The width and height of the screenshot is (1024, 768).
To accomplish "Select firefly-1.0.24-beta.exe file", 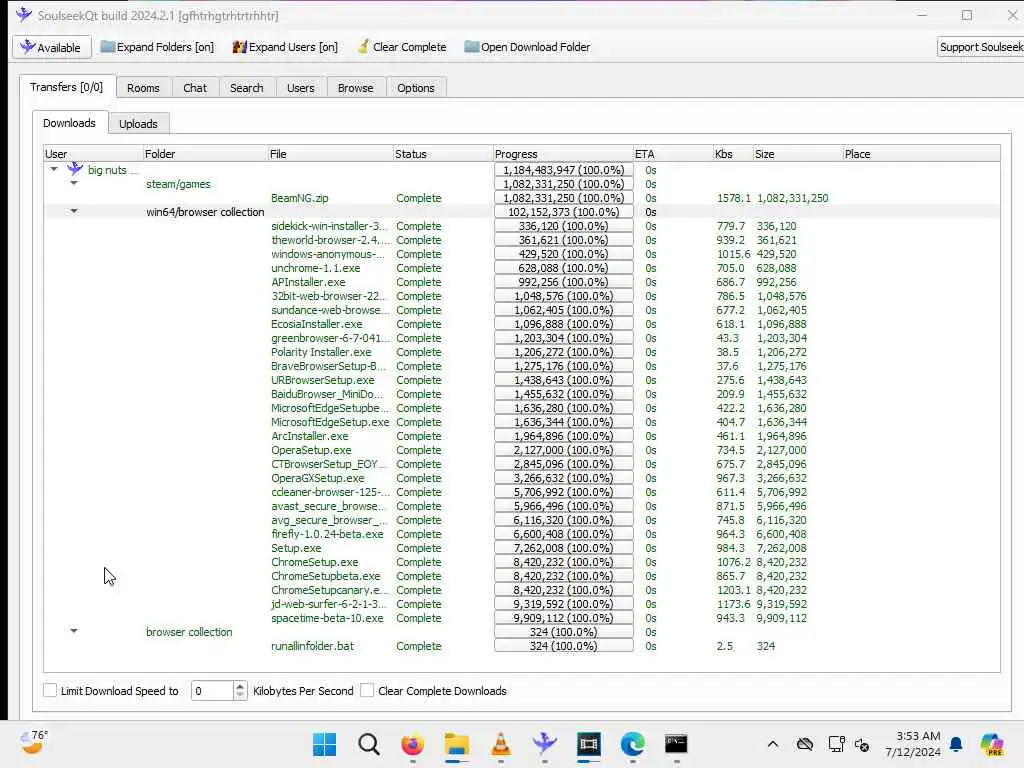I will click(327, 534).
